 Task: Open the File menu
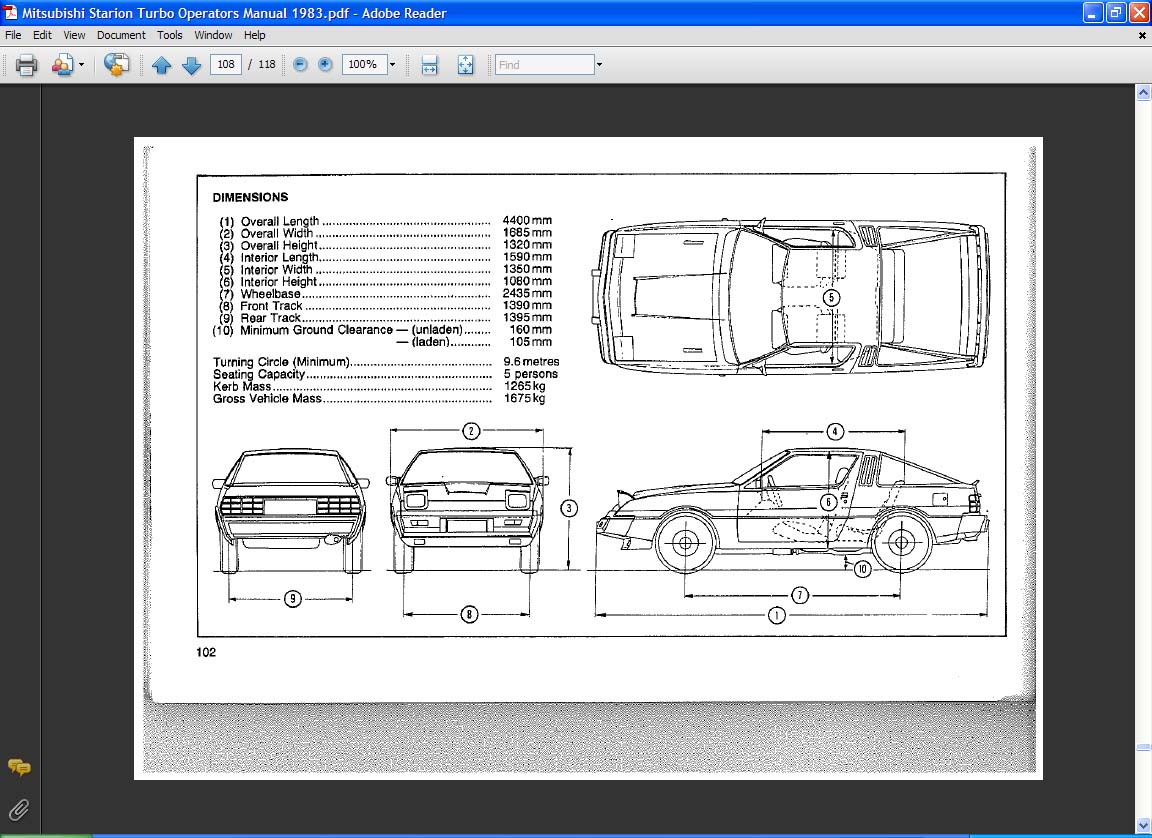coord(13,35)
